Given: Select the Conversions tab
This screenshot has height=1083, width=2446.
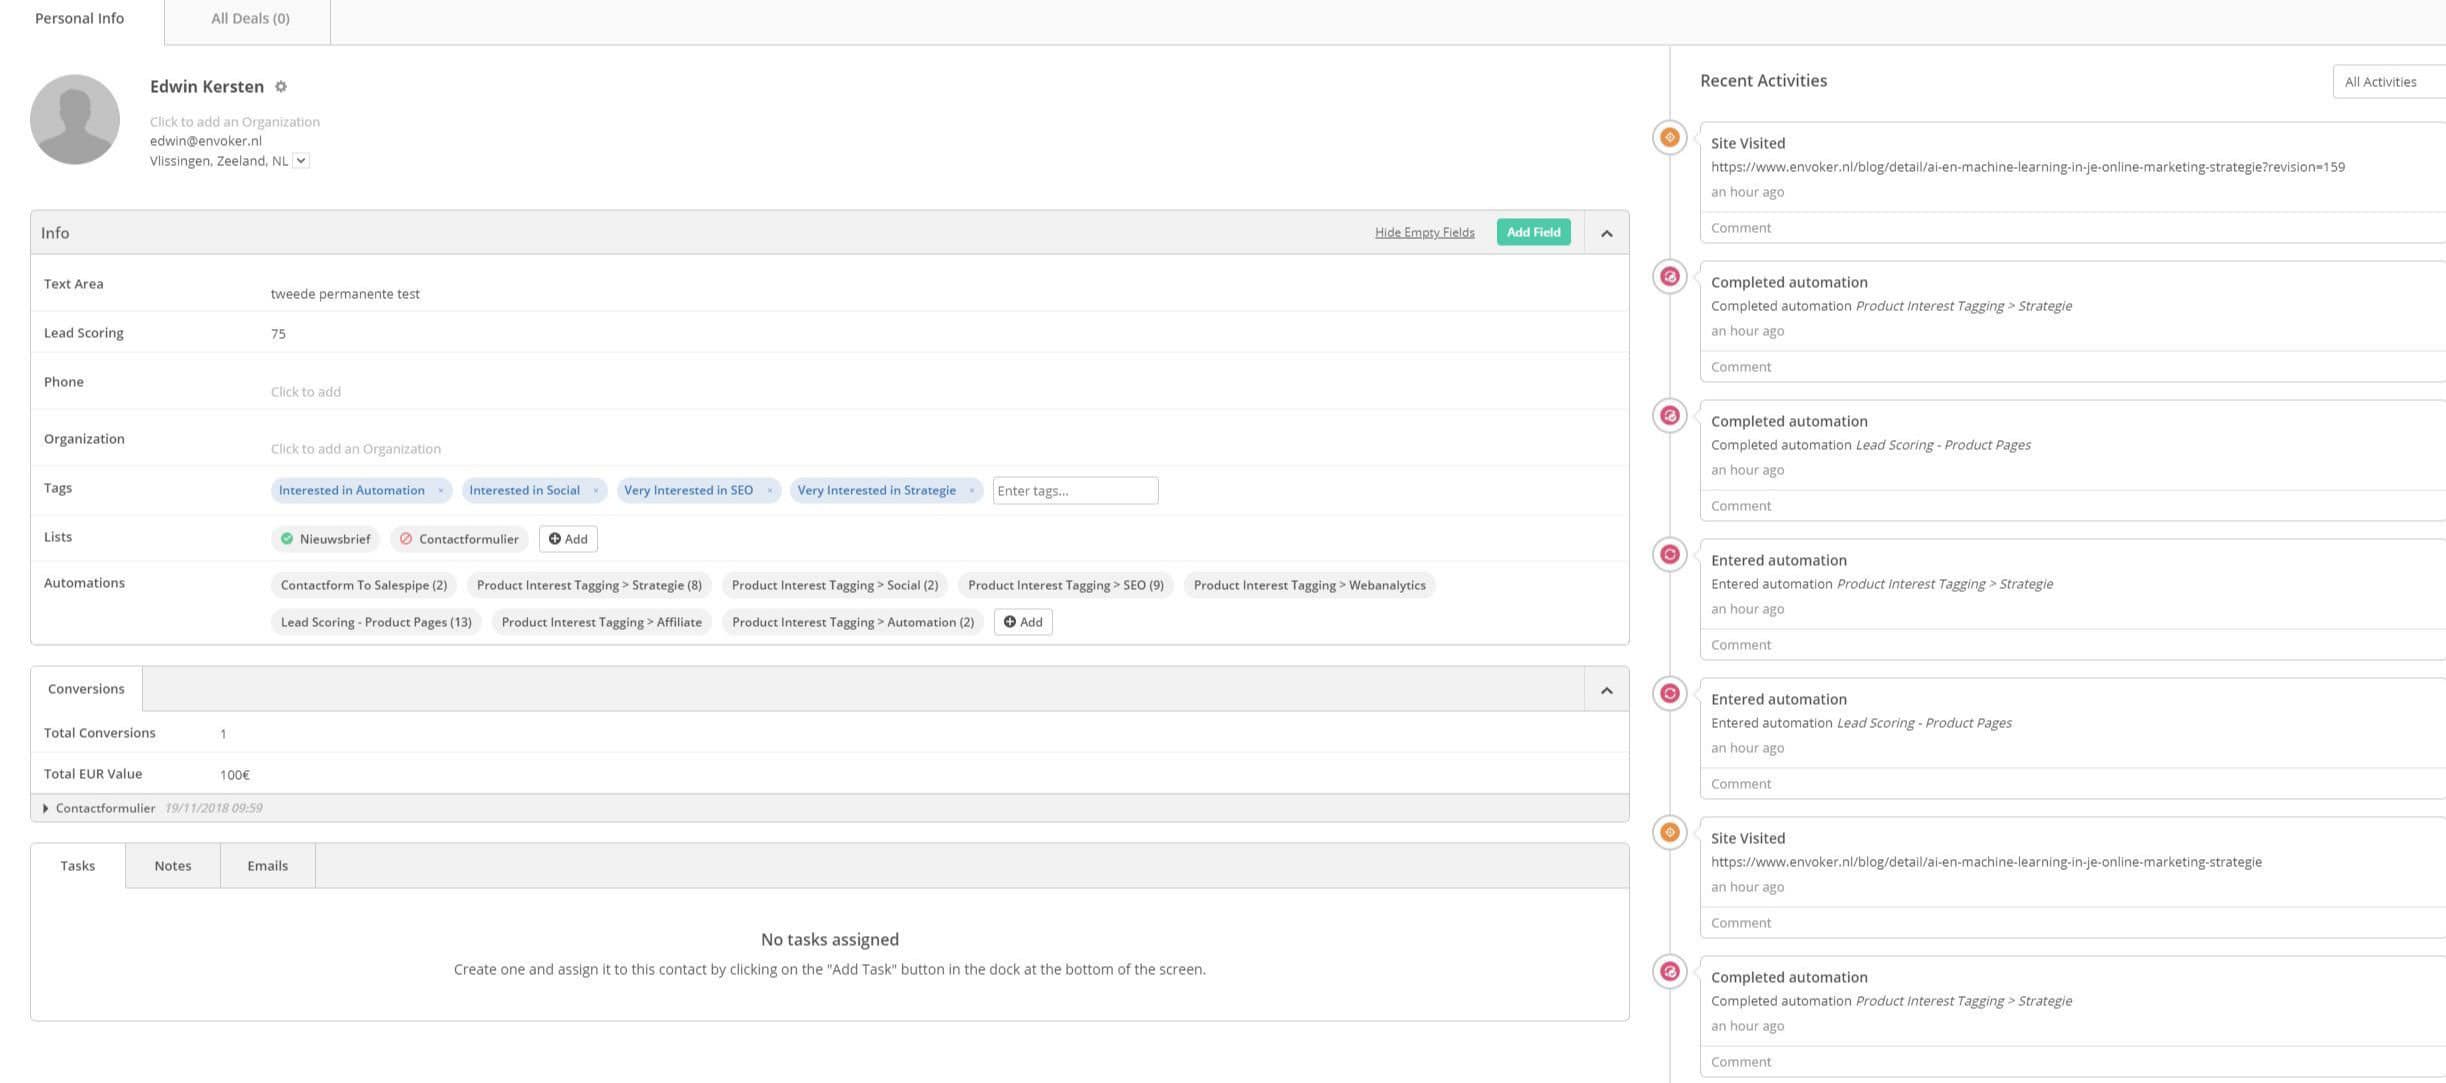Looking at the screenshot, I should coord(86,689).
